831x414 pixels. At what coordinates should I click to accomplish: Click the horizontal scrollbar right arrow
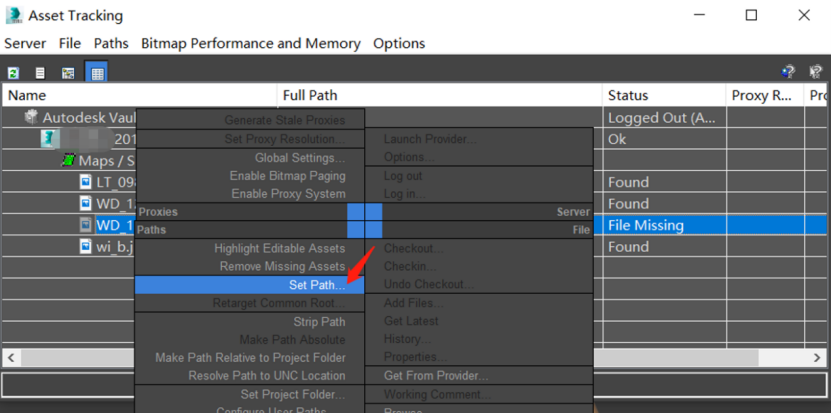pos(817,358)
